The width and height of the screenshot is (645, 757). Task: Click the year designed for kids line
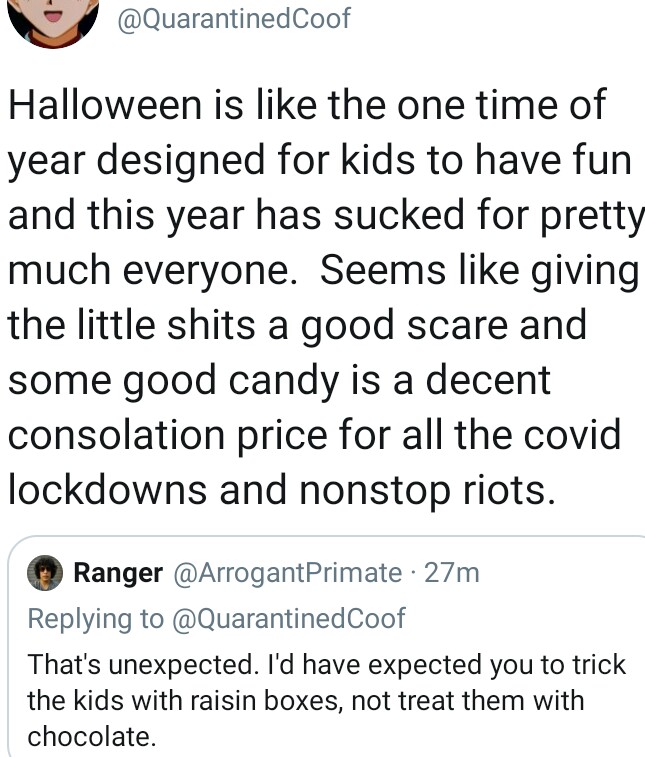coord(320,160)
